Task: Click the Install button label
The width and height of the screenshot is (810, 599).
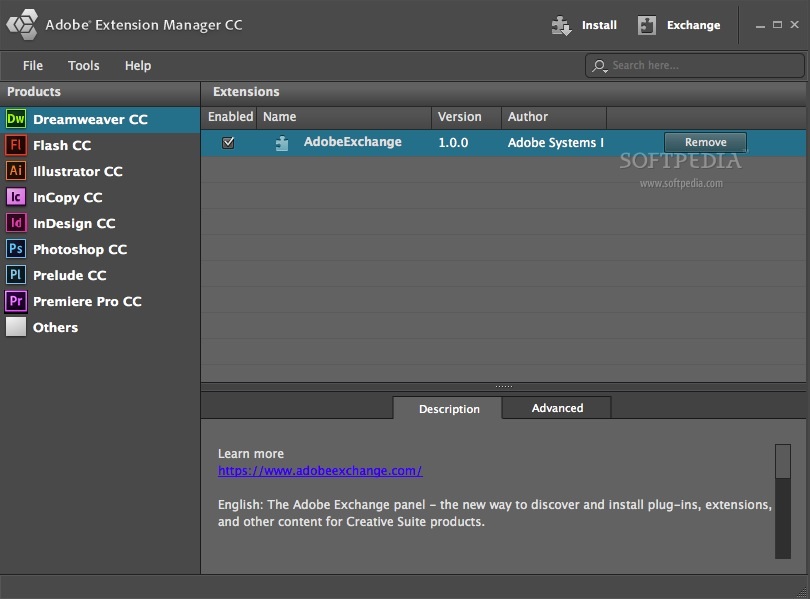Action: 599,25
